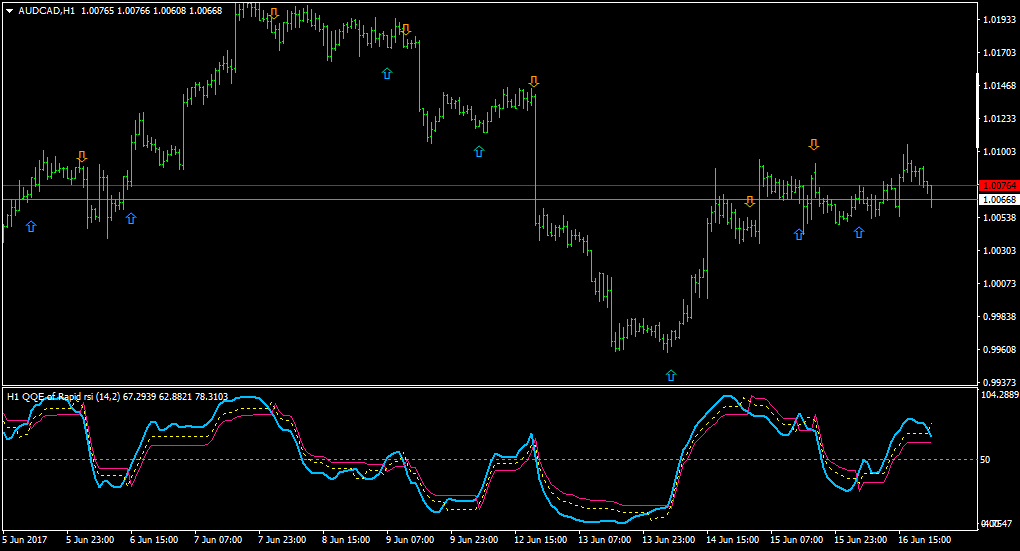Click the blue up arrow under the first candles of 5 Jun
The image size is (1020, 551).
click(x=31, y=226)
